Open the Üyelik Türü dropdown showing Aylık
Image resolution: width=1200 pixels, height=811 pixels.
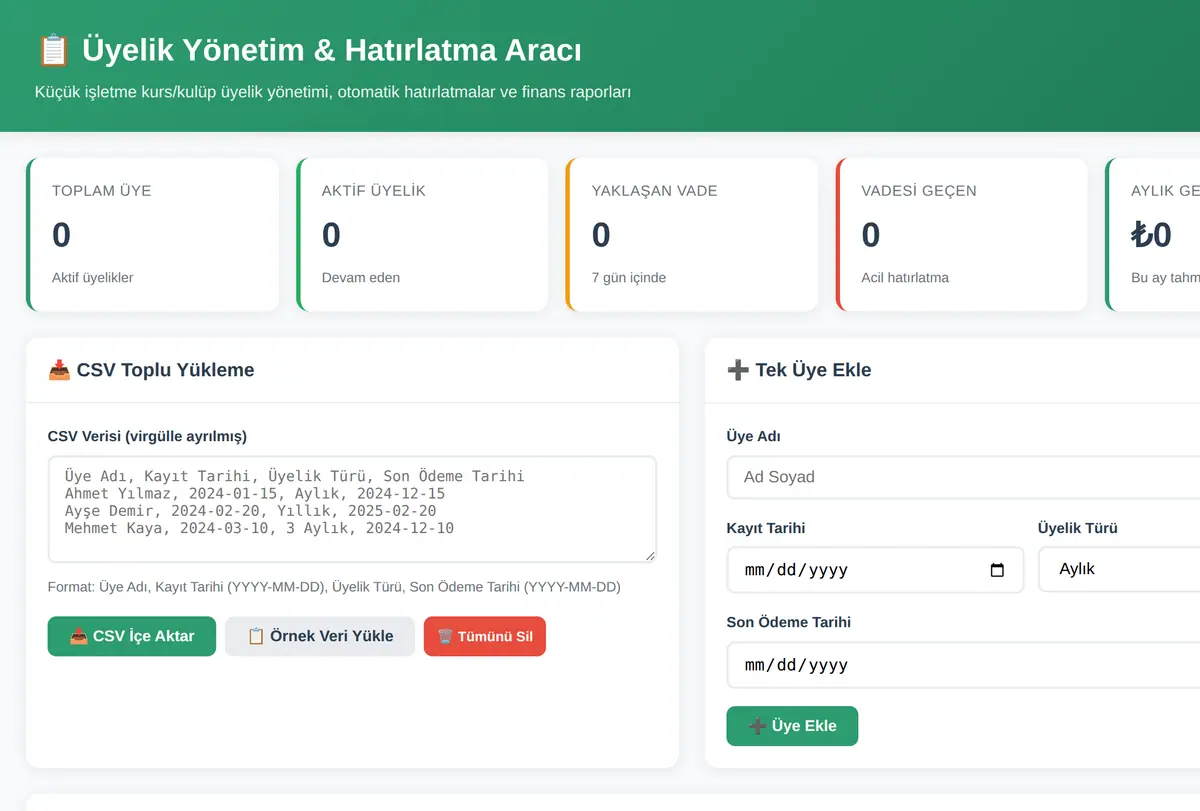coord(1119,570)
